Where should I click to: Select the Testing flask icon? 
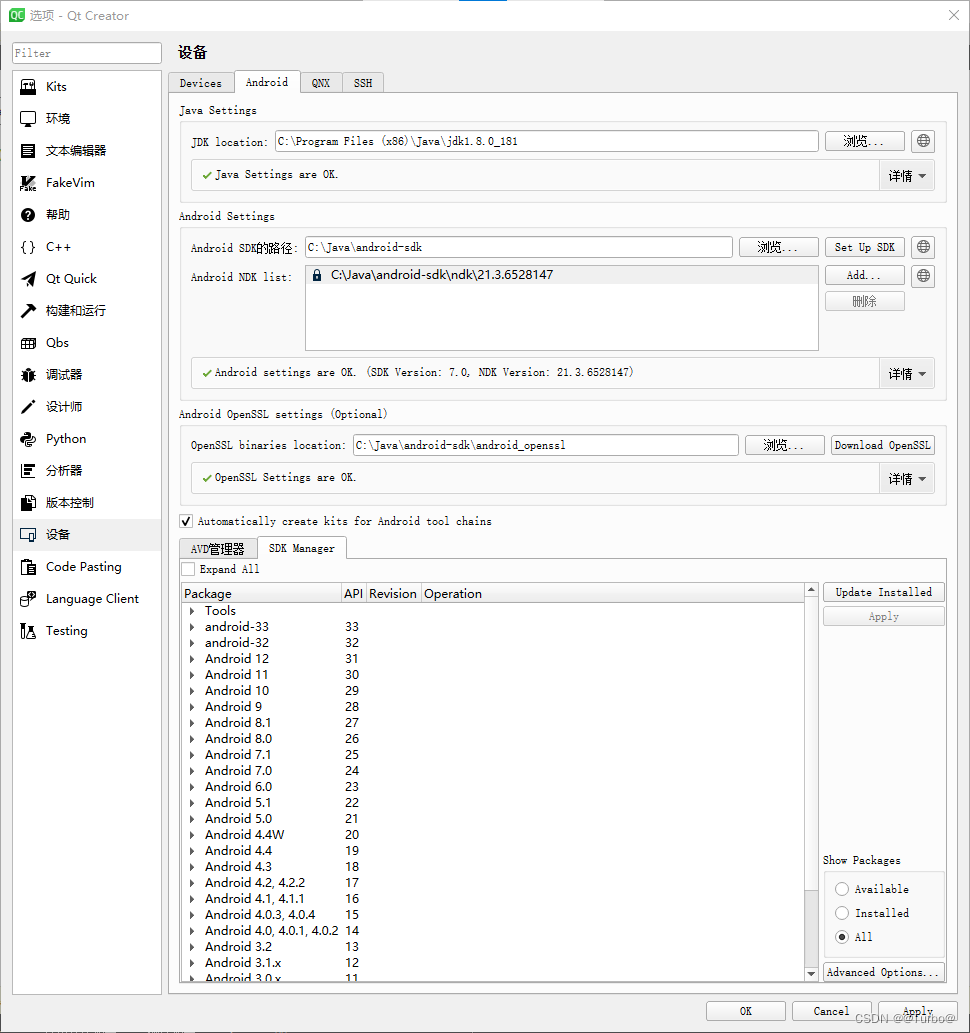tap(28, 631)
